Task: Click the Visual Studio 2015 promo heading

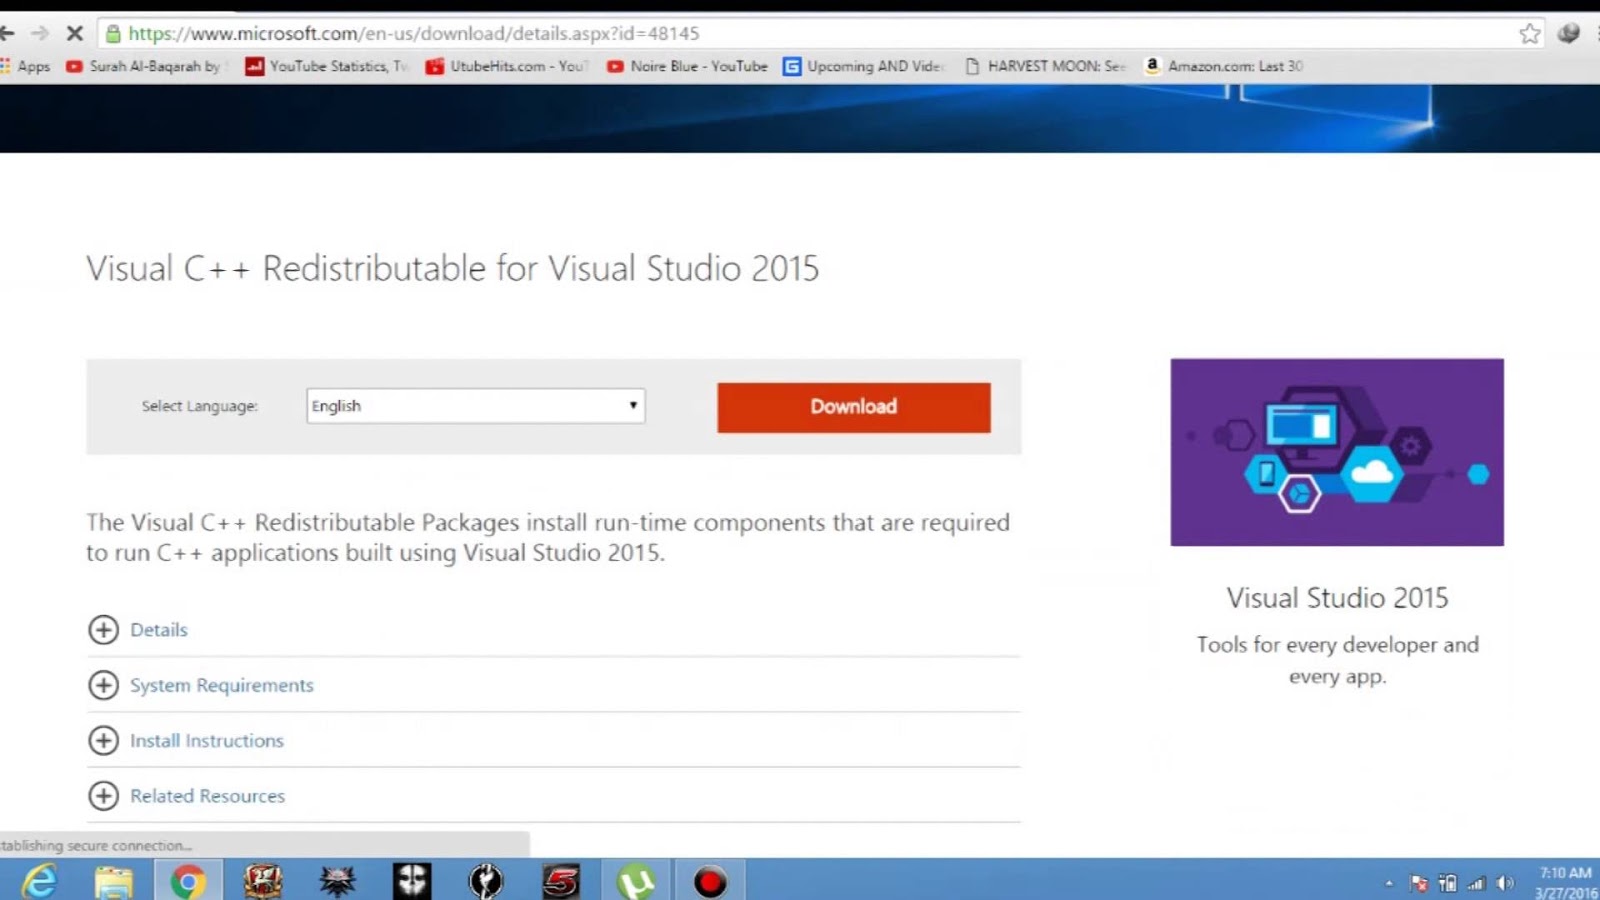Action: click(x=1337, y=598)
